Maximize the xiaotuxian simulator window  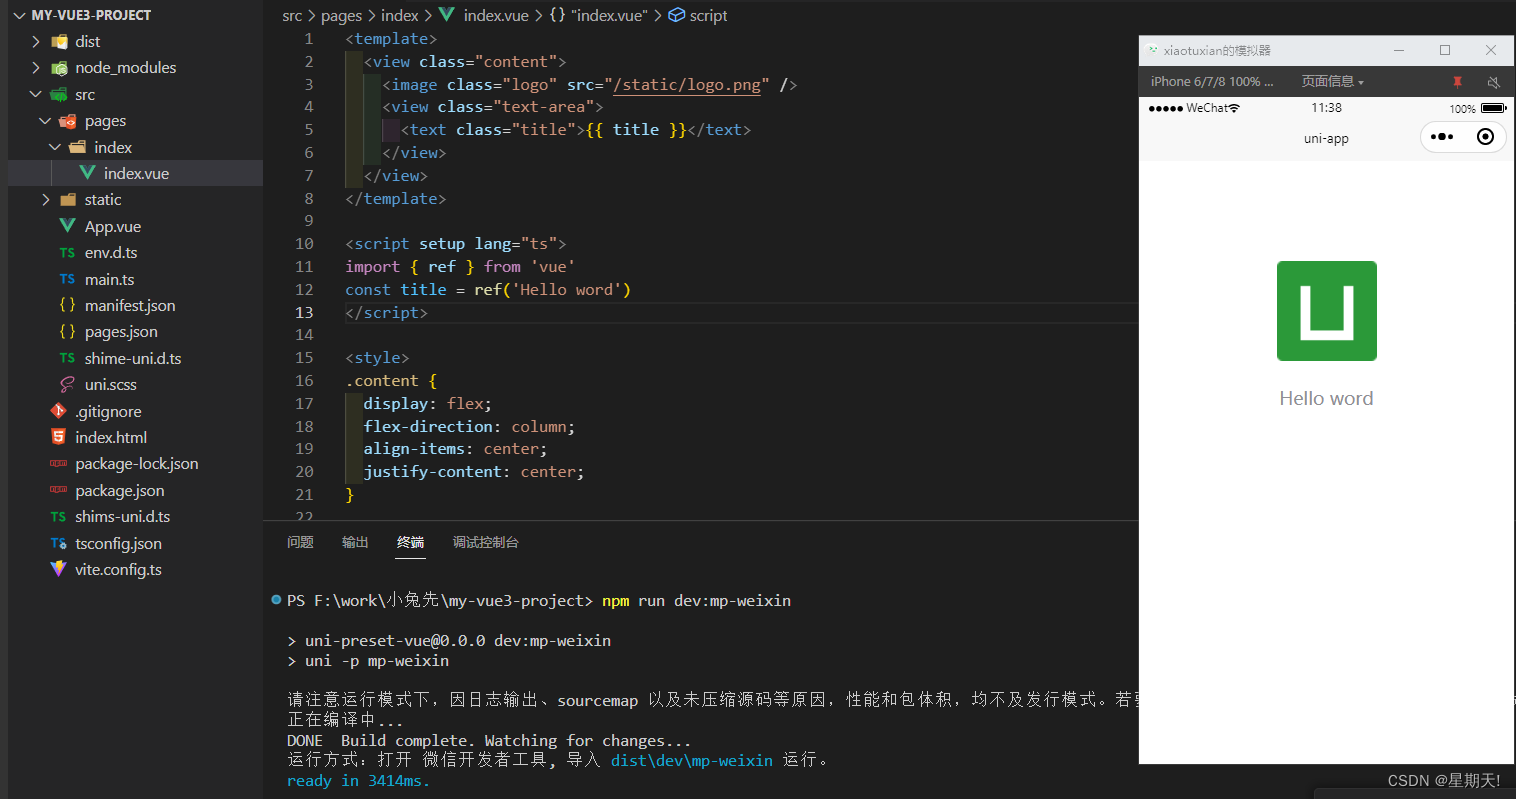click(x=1445, y=50)
